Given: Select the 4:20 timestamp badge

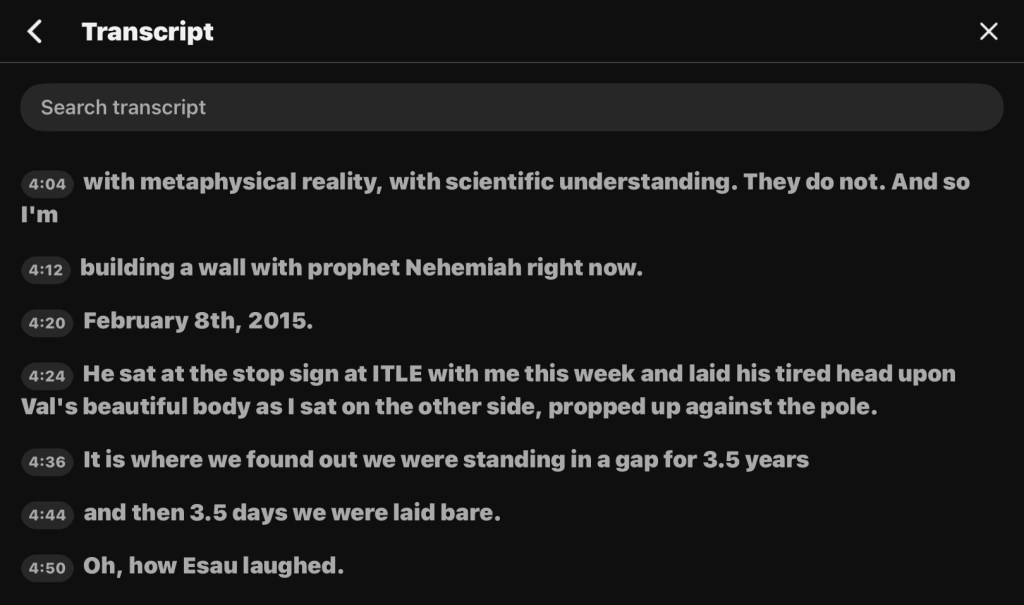Looking at the screenshot, I should (47, 323).
